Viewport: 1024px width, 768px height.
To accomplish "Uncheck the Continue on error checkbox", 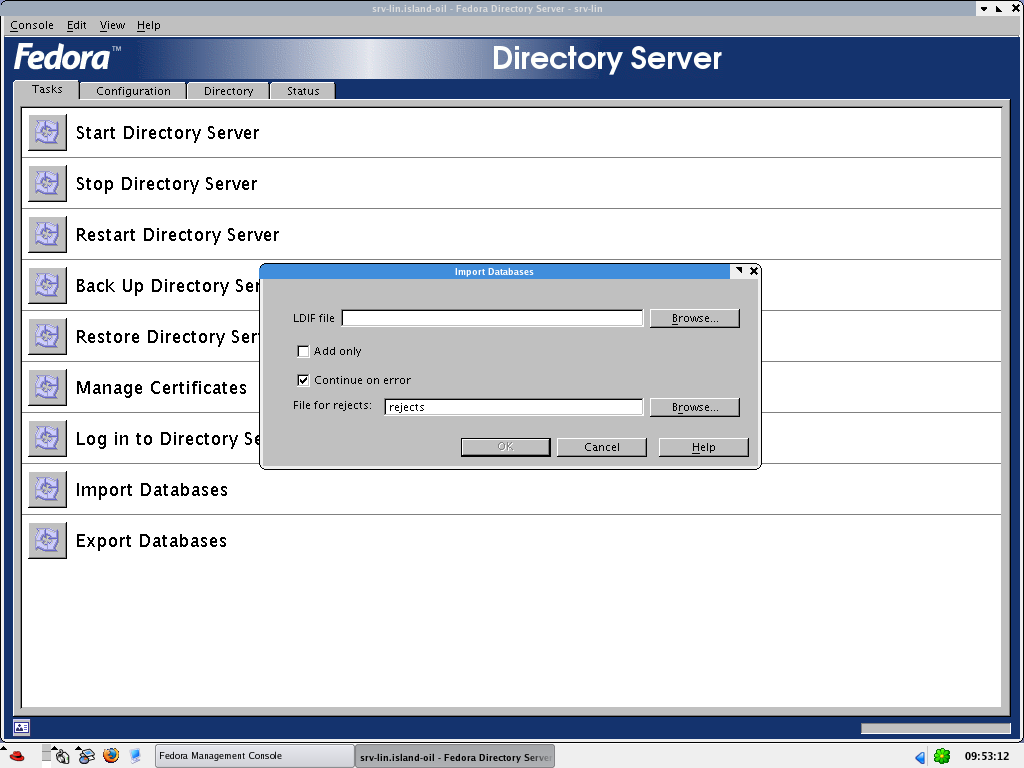I will [303, 380].
